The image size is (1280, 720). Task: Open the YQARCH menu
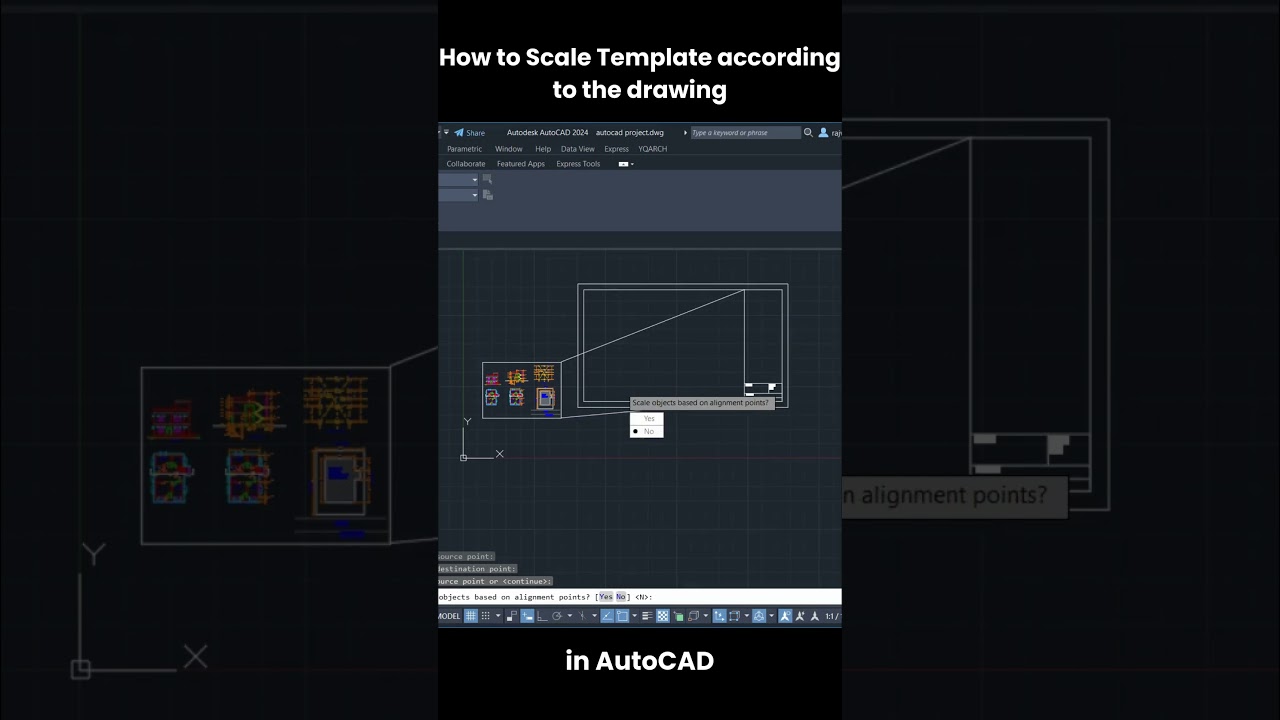point(653,149)
